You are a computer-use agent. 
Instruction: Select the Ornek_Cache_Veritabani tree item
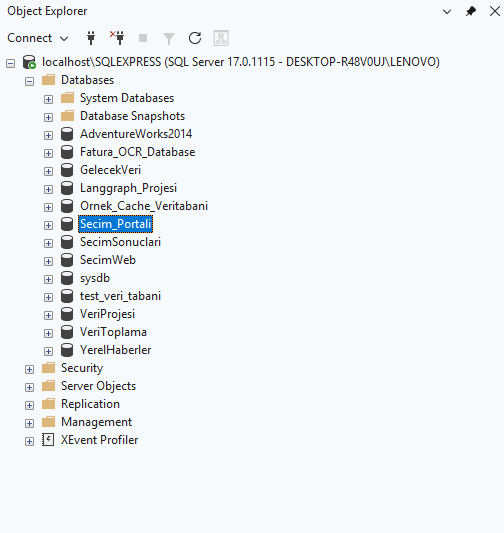pos(144,206)
